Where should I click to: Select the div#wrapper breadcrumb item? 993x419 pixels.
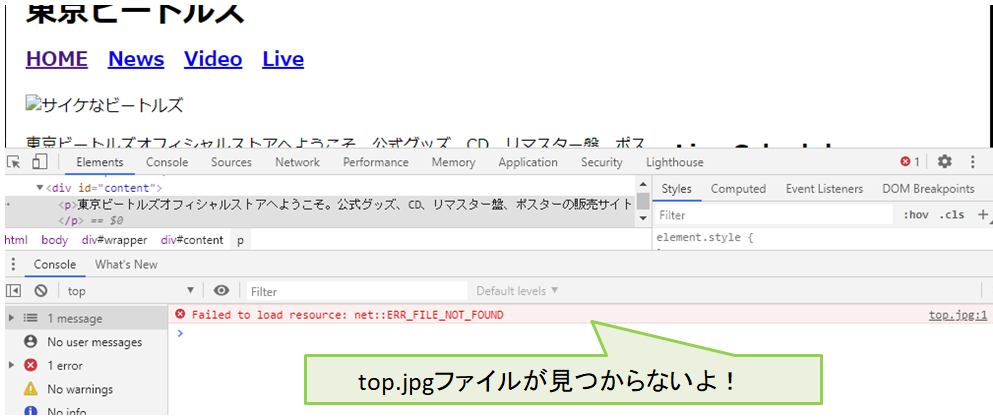(114, 240)
